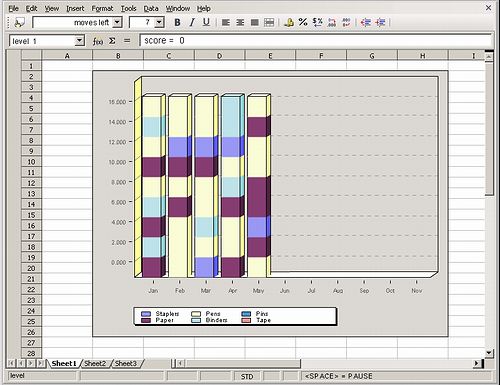
Task: Click the Tape legend color swatch
Action: pyautogui.click(x=246, y=320)
